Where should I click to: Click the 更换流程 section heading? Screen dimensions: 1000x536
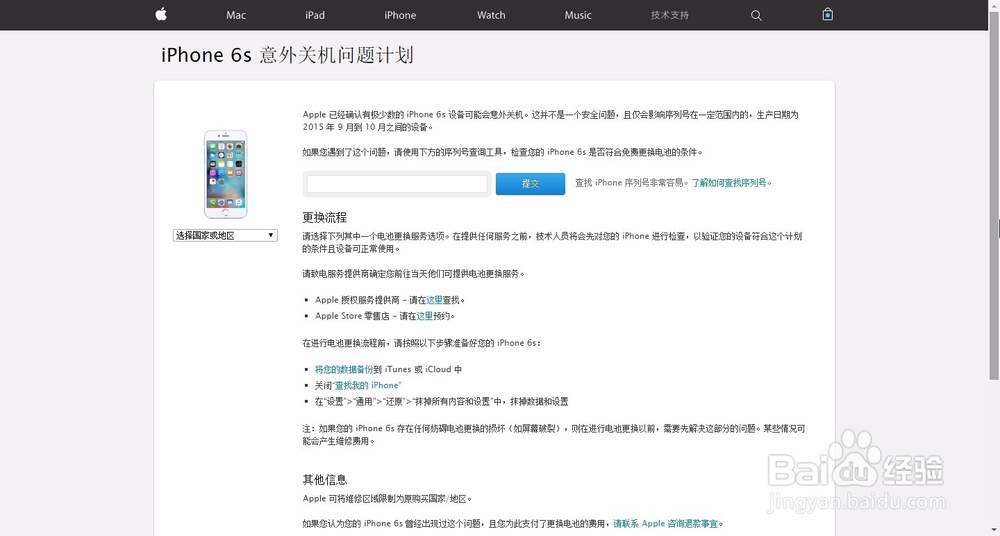click(x=325, y=217)
